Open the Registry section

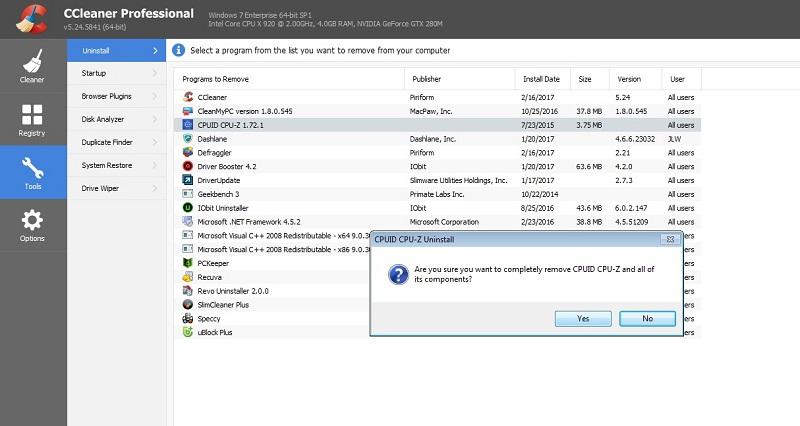tap(32, 119)
